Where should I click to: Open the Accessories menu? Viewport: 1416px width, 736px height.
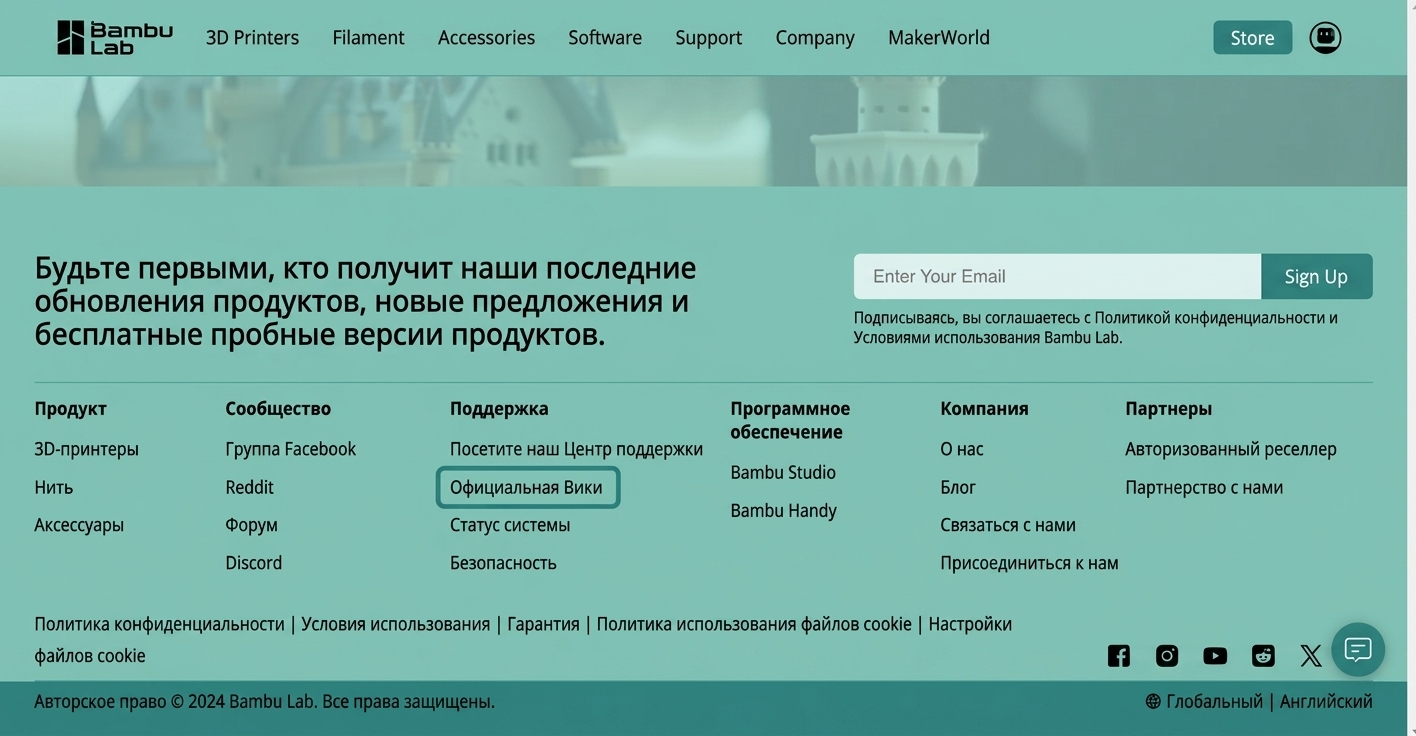coord(486,38)
